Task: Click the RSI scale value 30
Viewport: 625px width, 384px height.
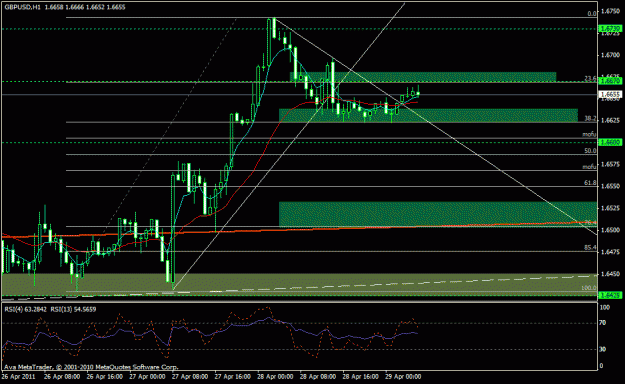Action: tap(603, 349)
